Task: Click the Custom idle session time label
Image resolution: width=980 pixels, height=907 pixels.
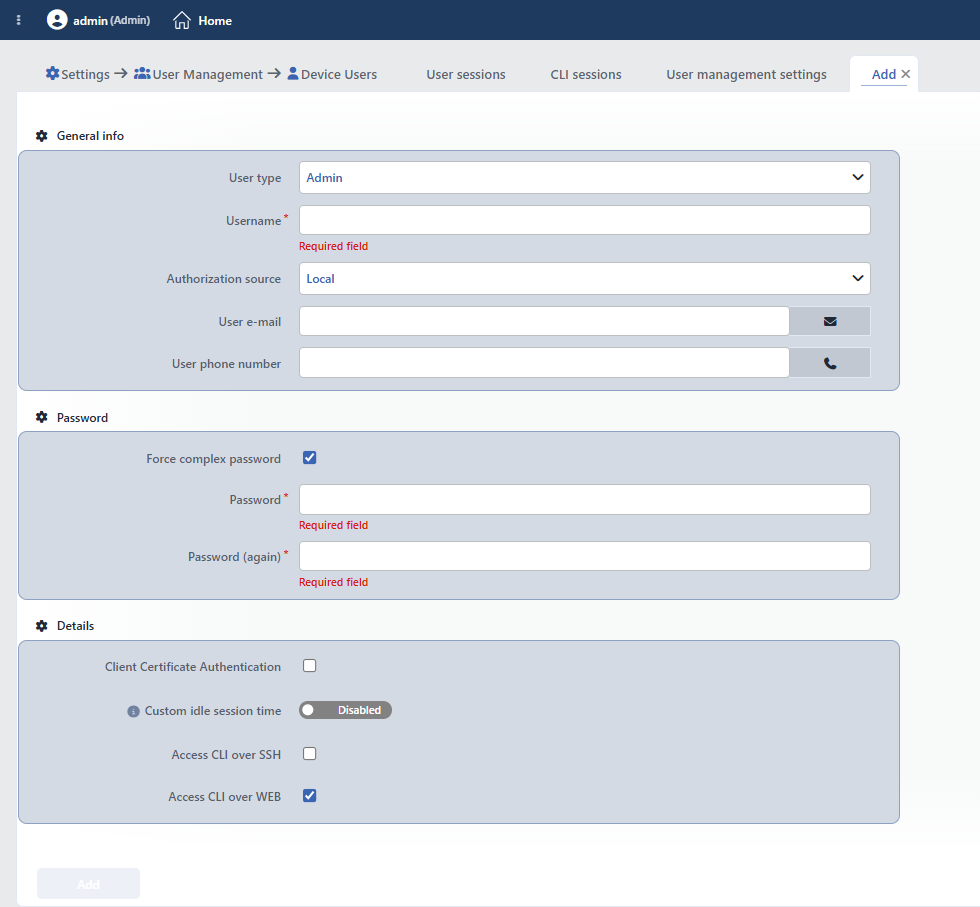Action: tap(213, 711)
